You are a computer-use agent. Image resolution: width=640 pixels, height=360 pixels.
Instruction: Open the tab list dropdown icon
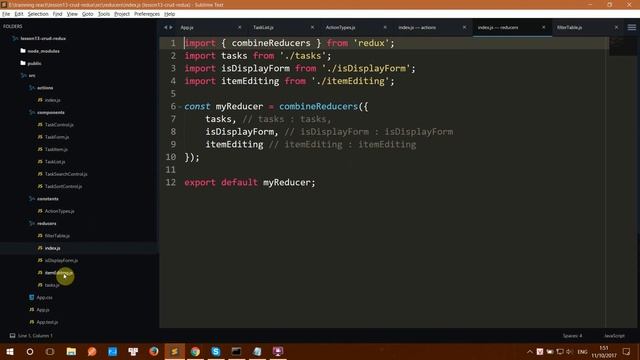(631, 27)
